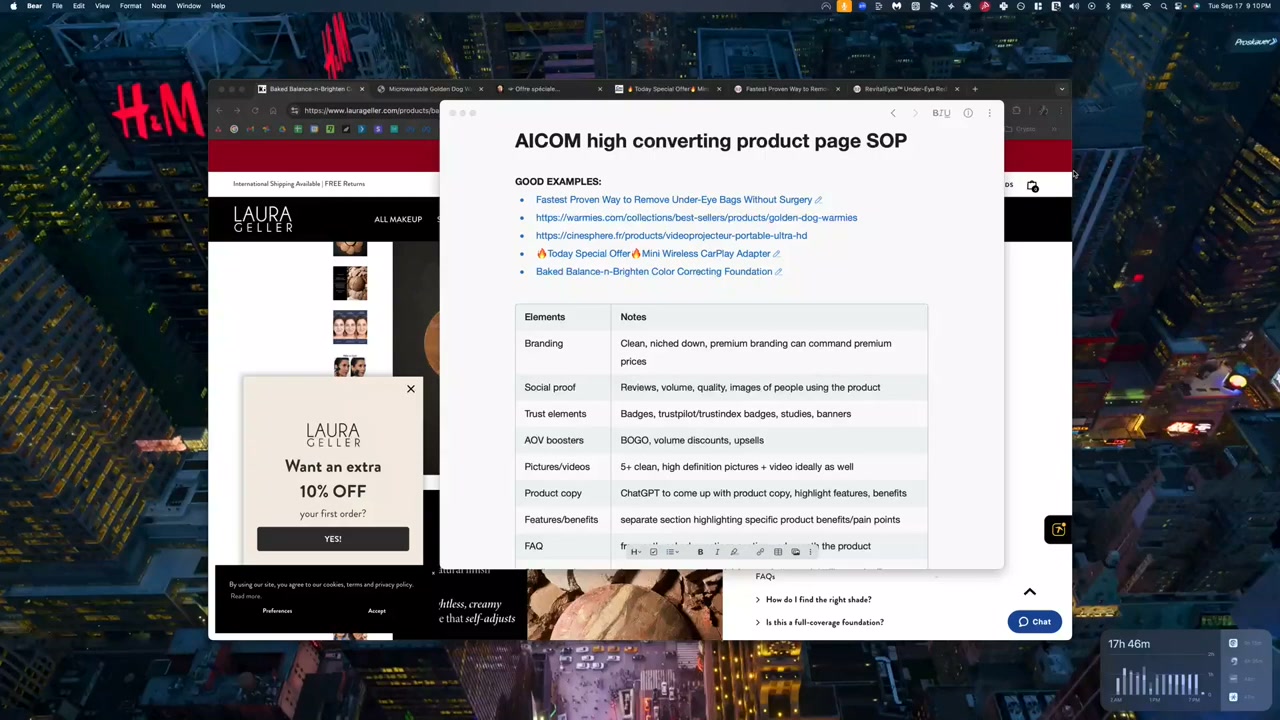The width and height of the screenshot is (1280, 720).
Task: Open a new browser tab with plus
Action: pos(975,89)
